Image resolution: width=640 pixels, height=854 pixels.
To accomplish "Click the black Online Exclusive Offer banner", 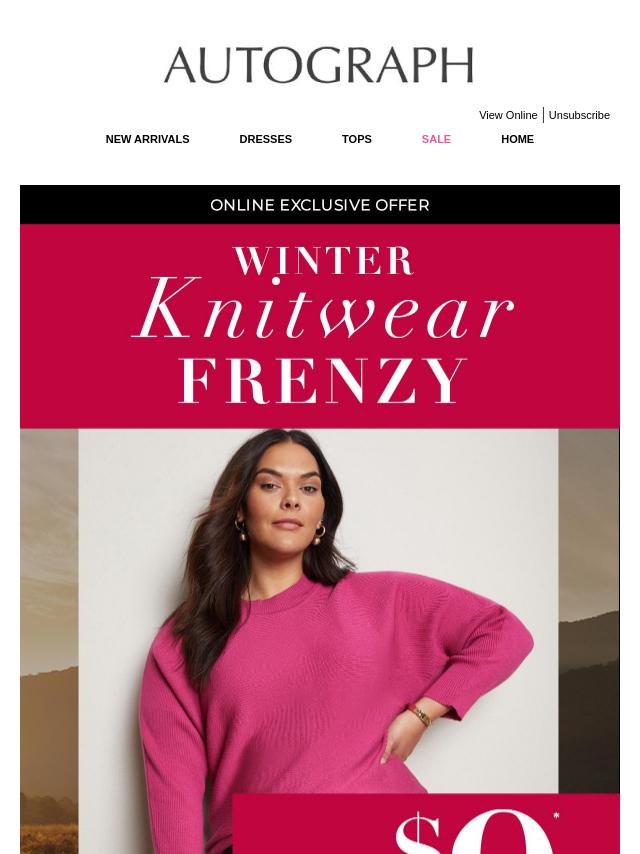I will (320, 205).
